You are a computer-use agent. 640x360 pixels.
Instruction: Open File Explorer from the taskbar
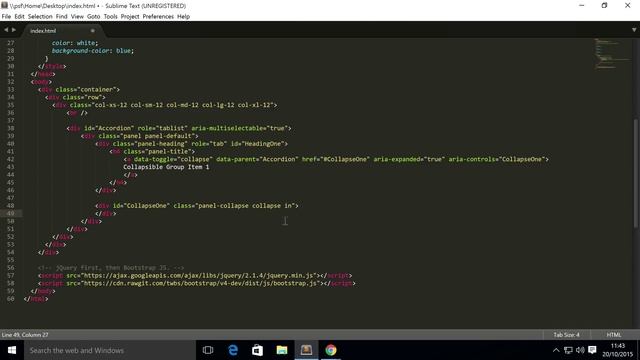[x=282, y=350]
